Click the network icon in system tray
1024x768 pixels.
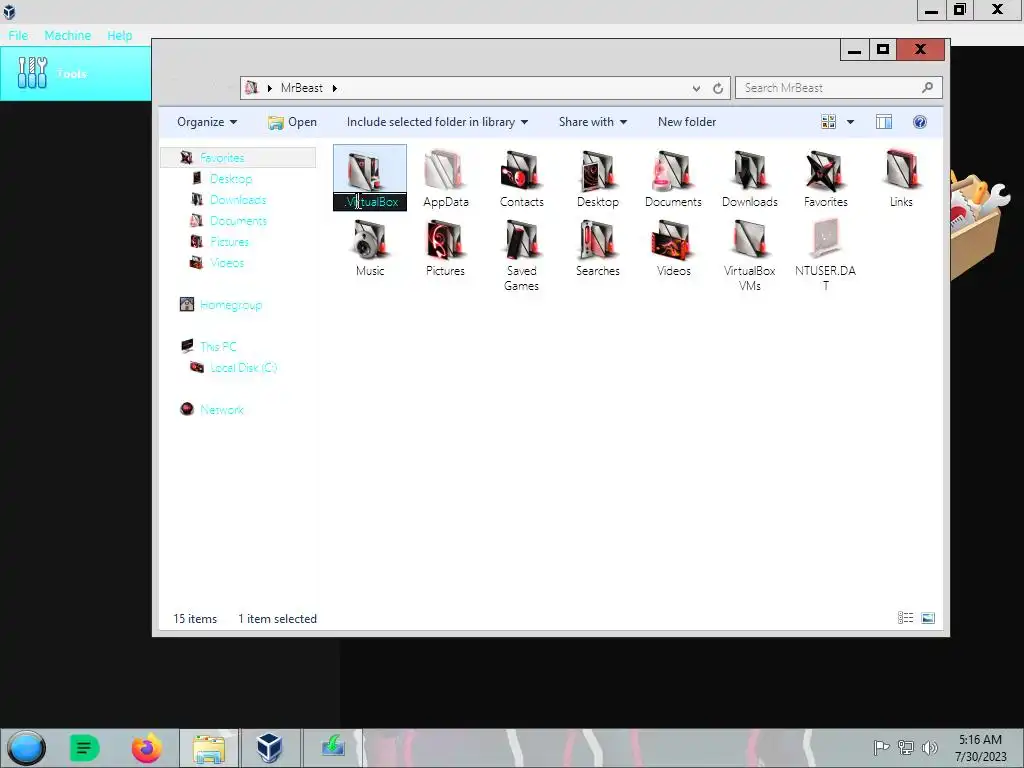[x=906, y=748]
